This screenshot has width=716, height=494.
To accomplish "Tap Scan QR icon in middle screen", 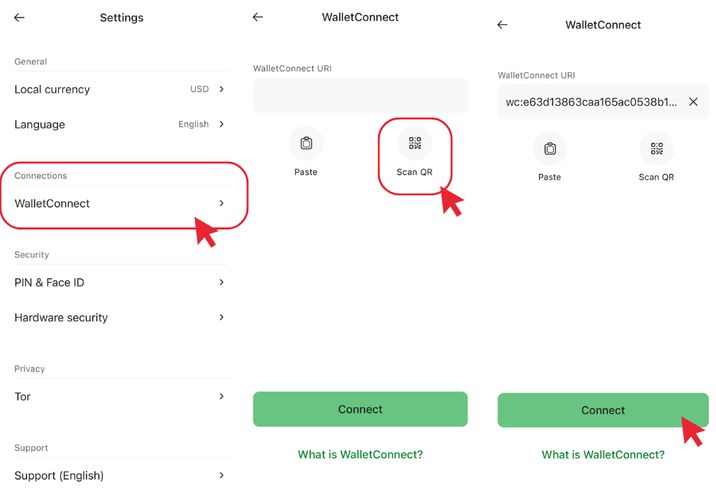I will click(414, 144).
